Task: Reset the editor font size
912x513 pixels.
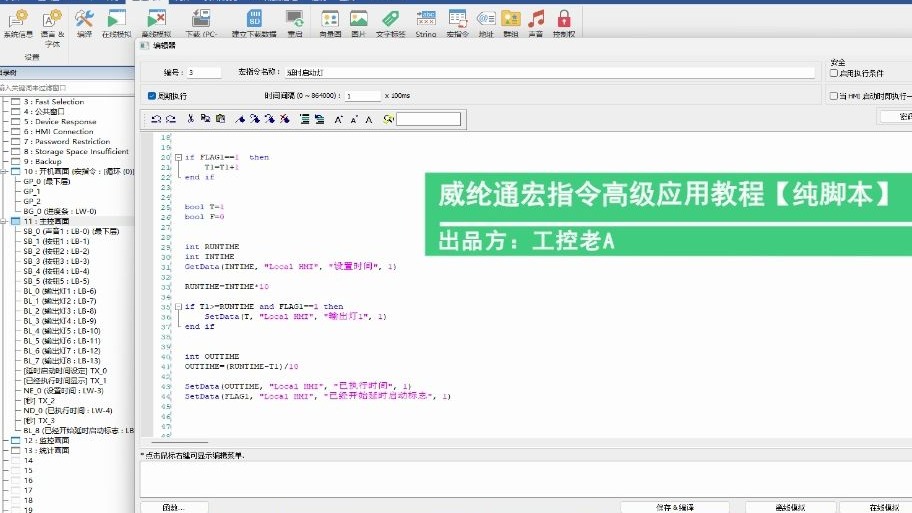Action: coord(369,119)
